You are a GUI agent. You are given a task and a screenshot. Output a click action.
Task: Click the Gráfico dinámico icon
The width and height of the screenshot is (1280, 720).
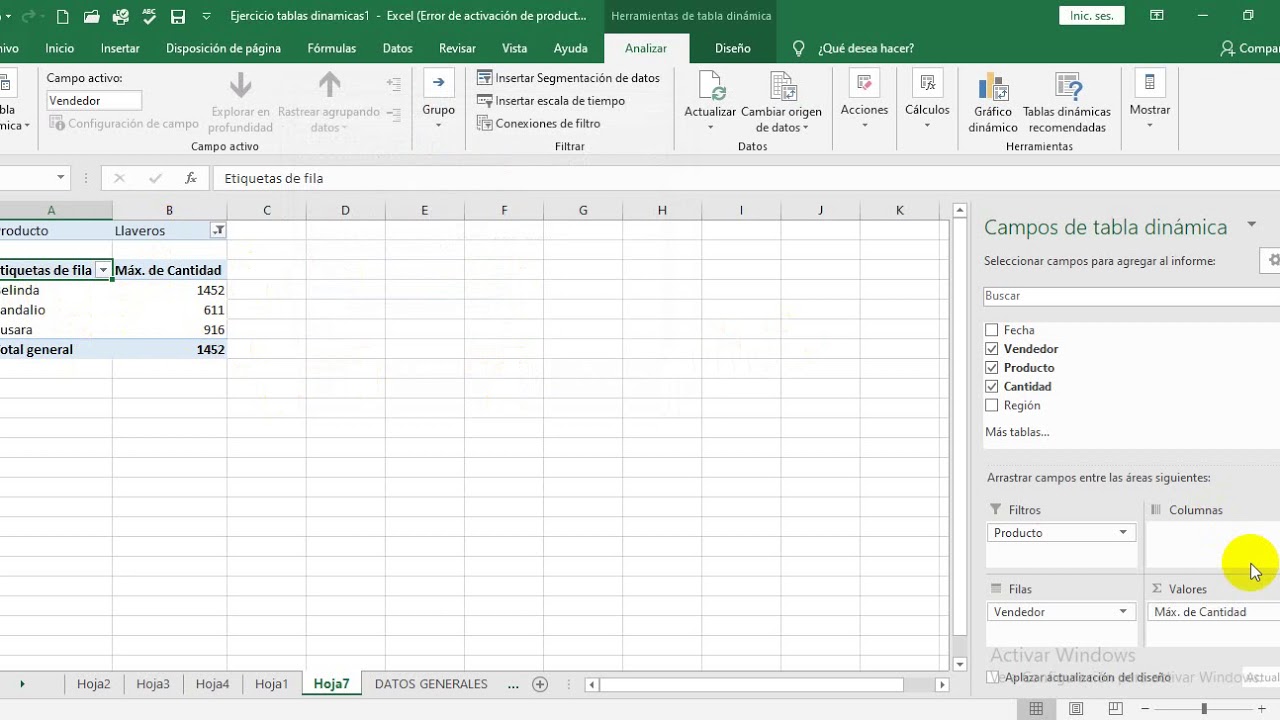[993, 88]
